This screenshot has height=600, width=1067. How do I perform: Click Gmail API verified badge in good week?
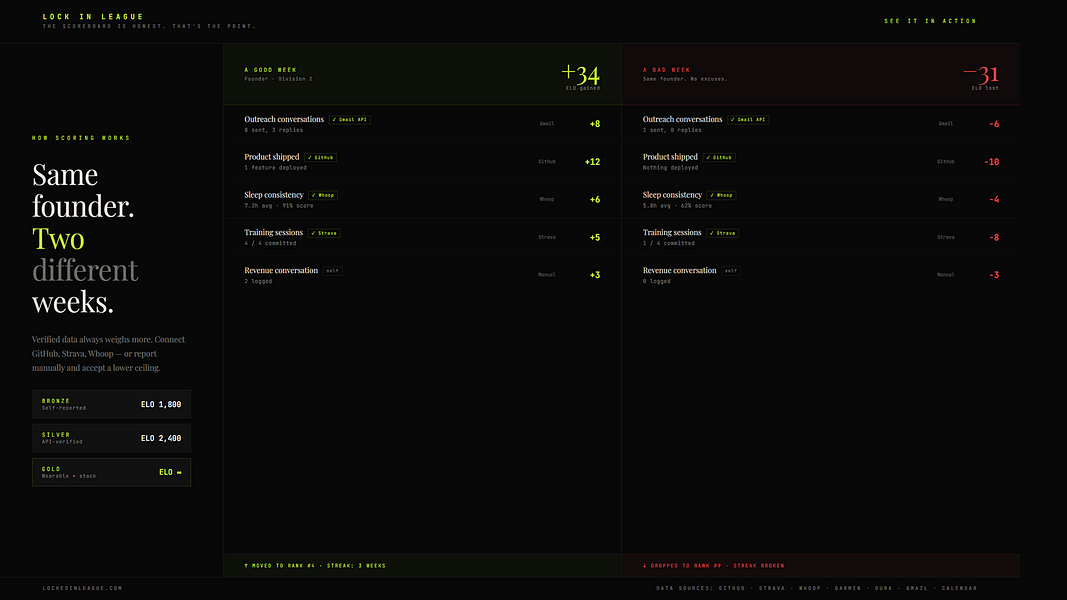click(350, 120)
